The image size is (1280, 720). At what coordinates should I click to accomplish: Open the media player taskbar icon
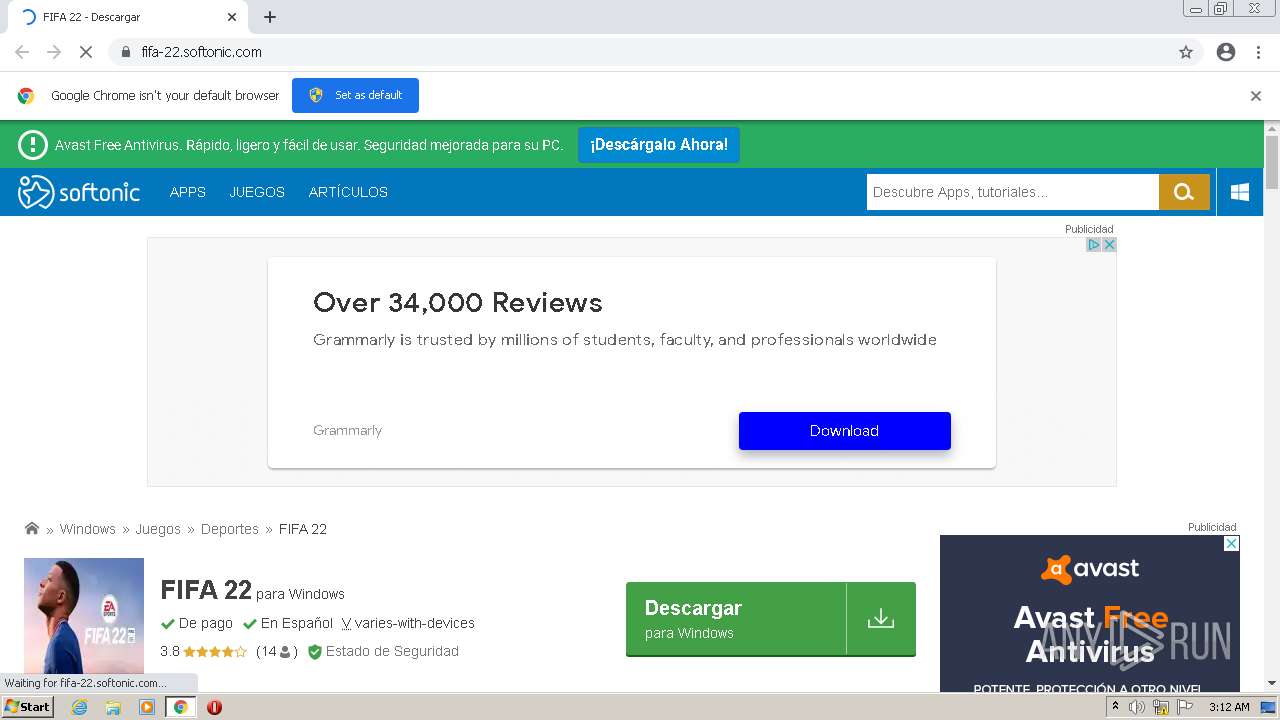(x=147, y=707)
